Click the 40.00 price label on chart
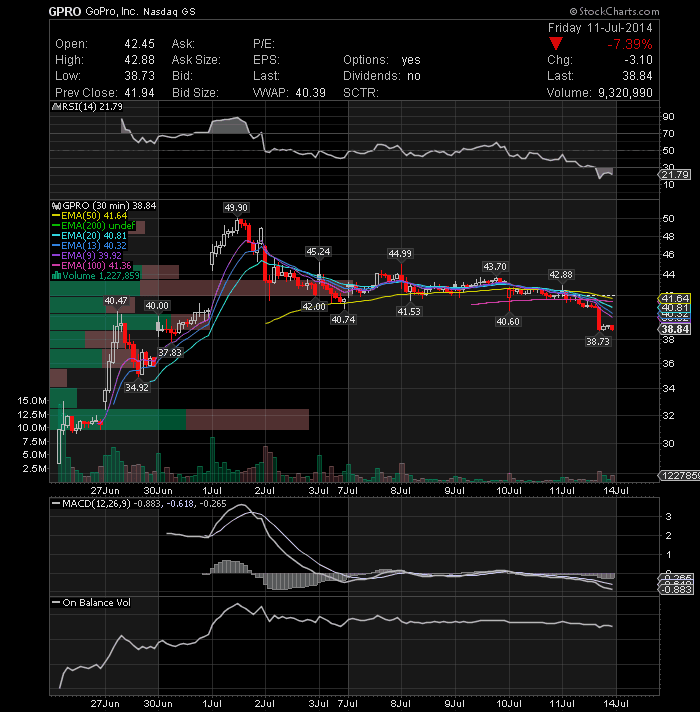The width and height of the screenshot is (700, 712). pos(157,306)
